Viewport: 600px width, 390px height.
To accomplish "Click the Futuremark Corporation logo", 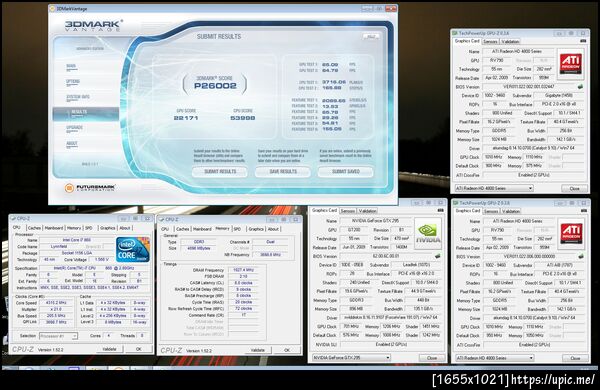I will pos(90,188).
